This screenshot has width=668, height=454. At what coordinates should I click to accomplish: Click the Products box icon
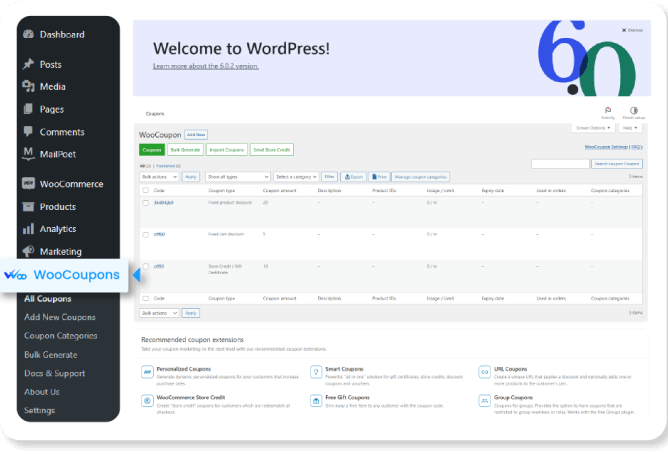tap(28, 207)
